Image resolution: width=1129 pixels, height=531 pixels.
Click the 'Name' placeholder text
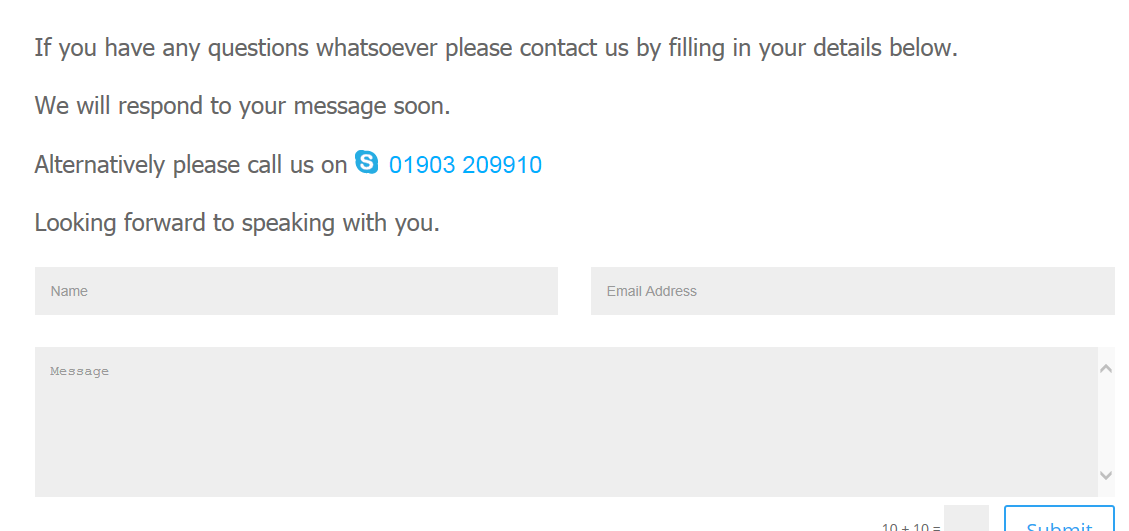point(69,291)
